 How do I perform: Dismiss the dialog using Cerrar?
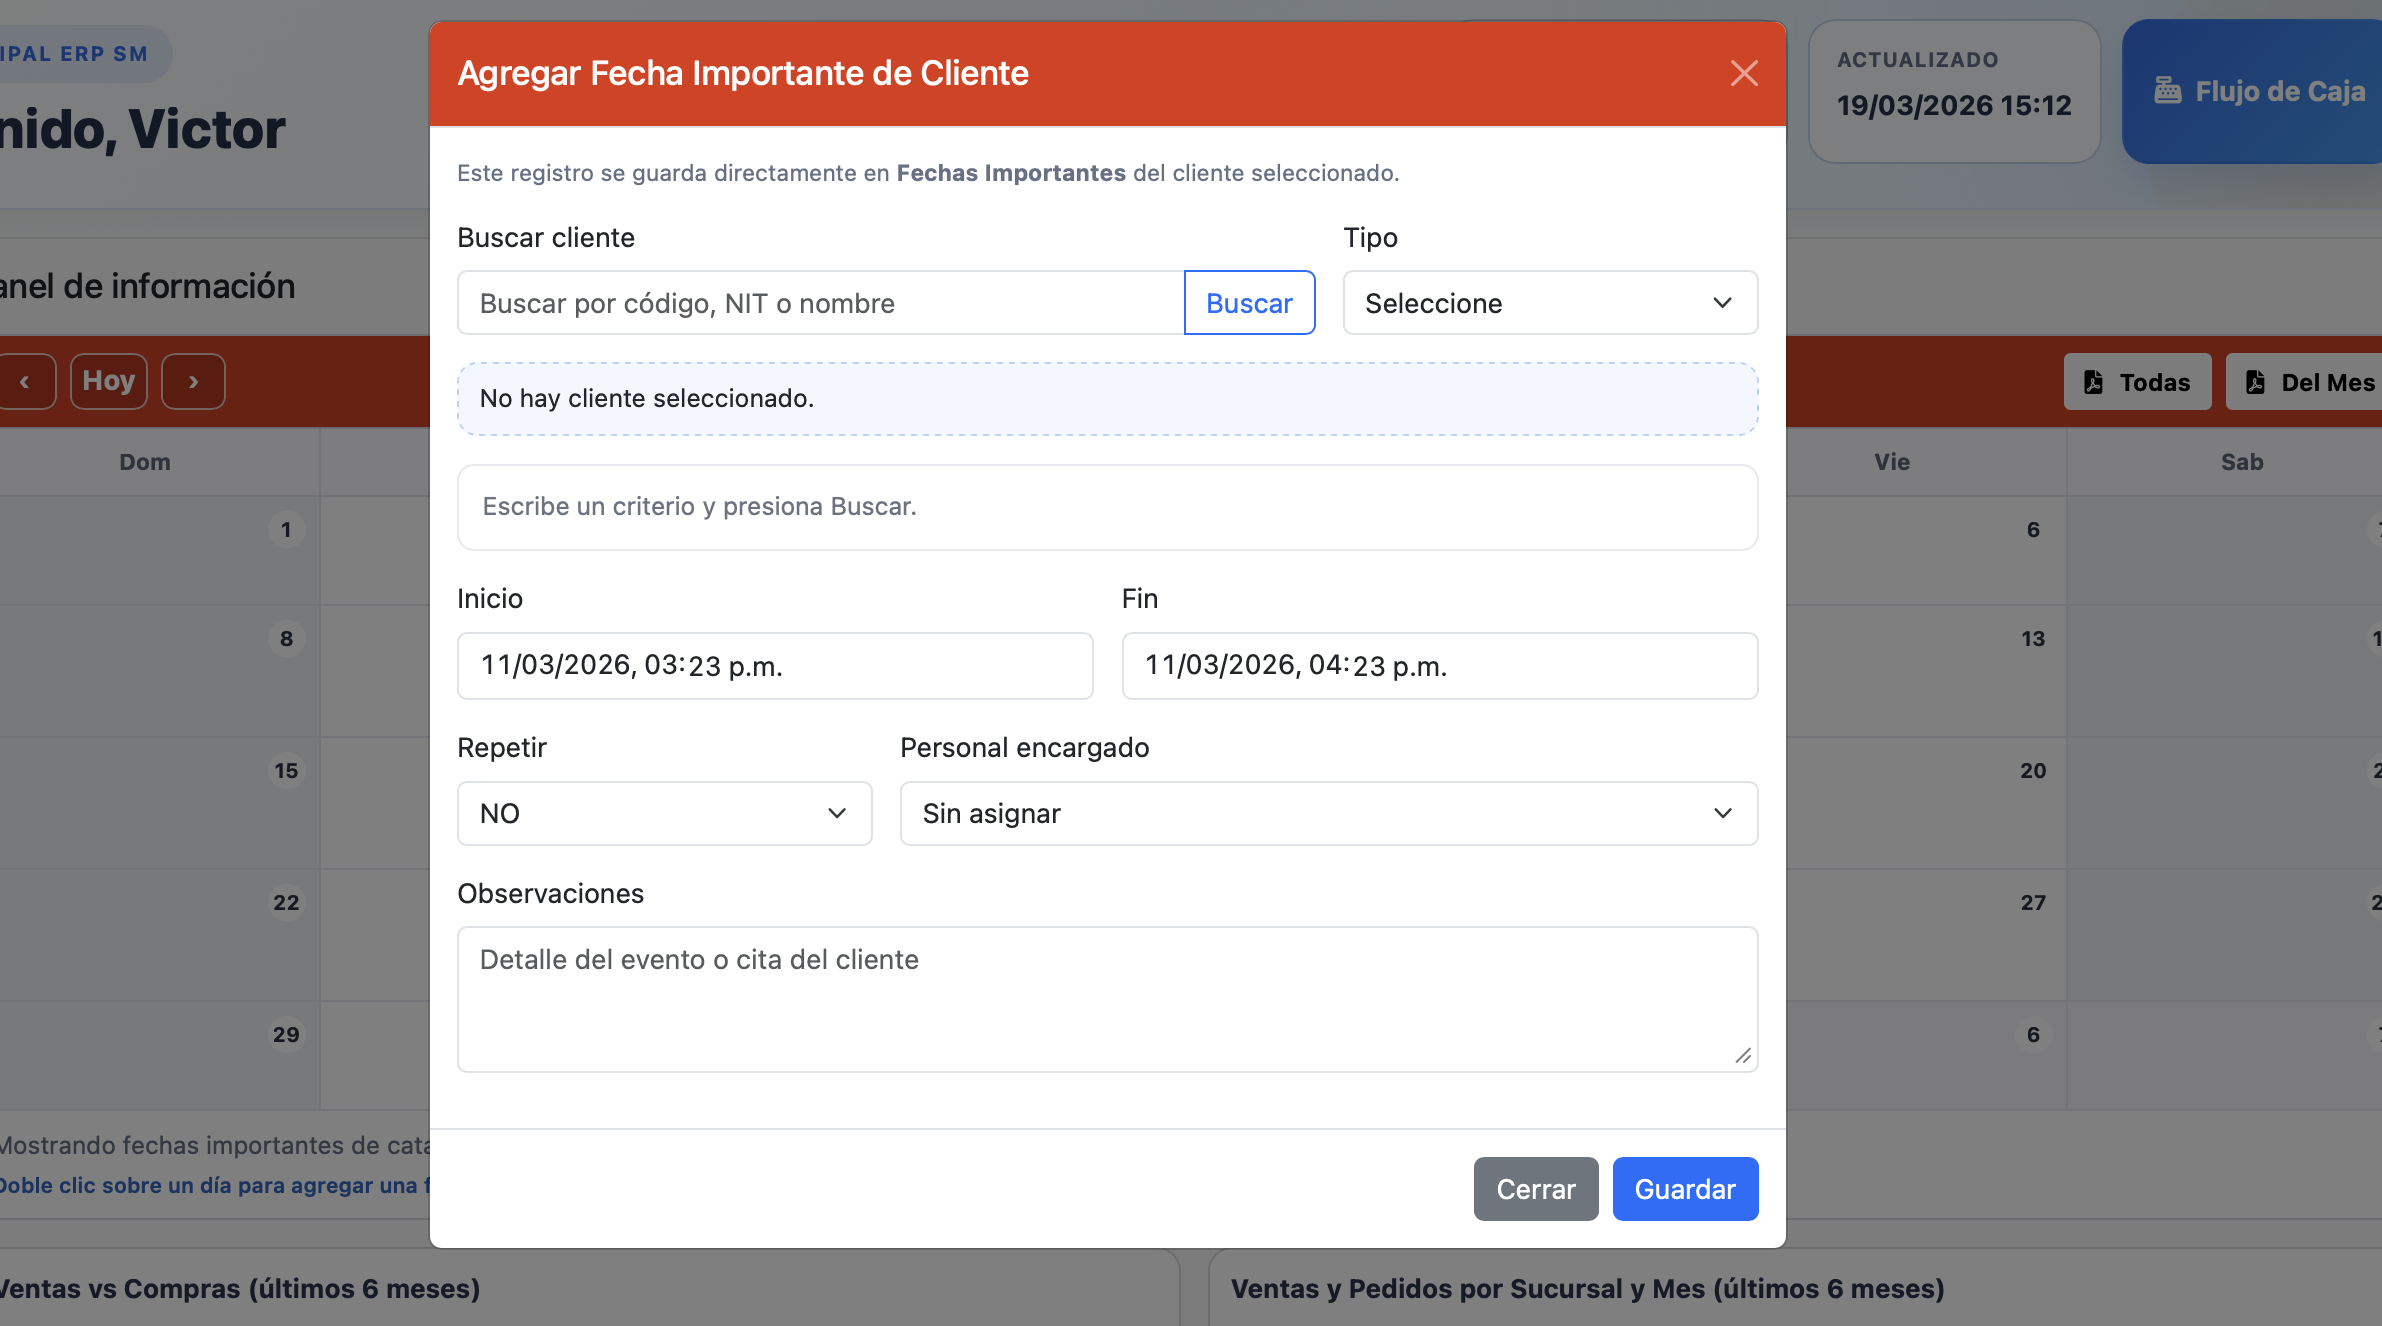pos(1535,1189)
